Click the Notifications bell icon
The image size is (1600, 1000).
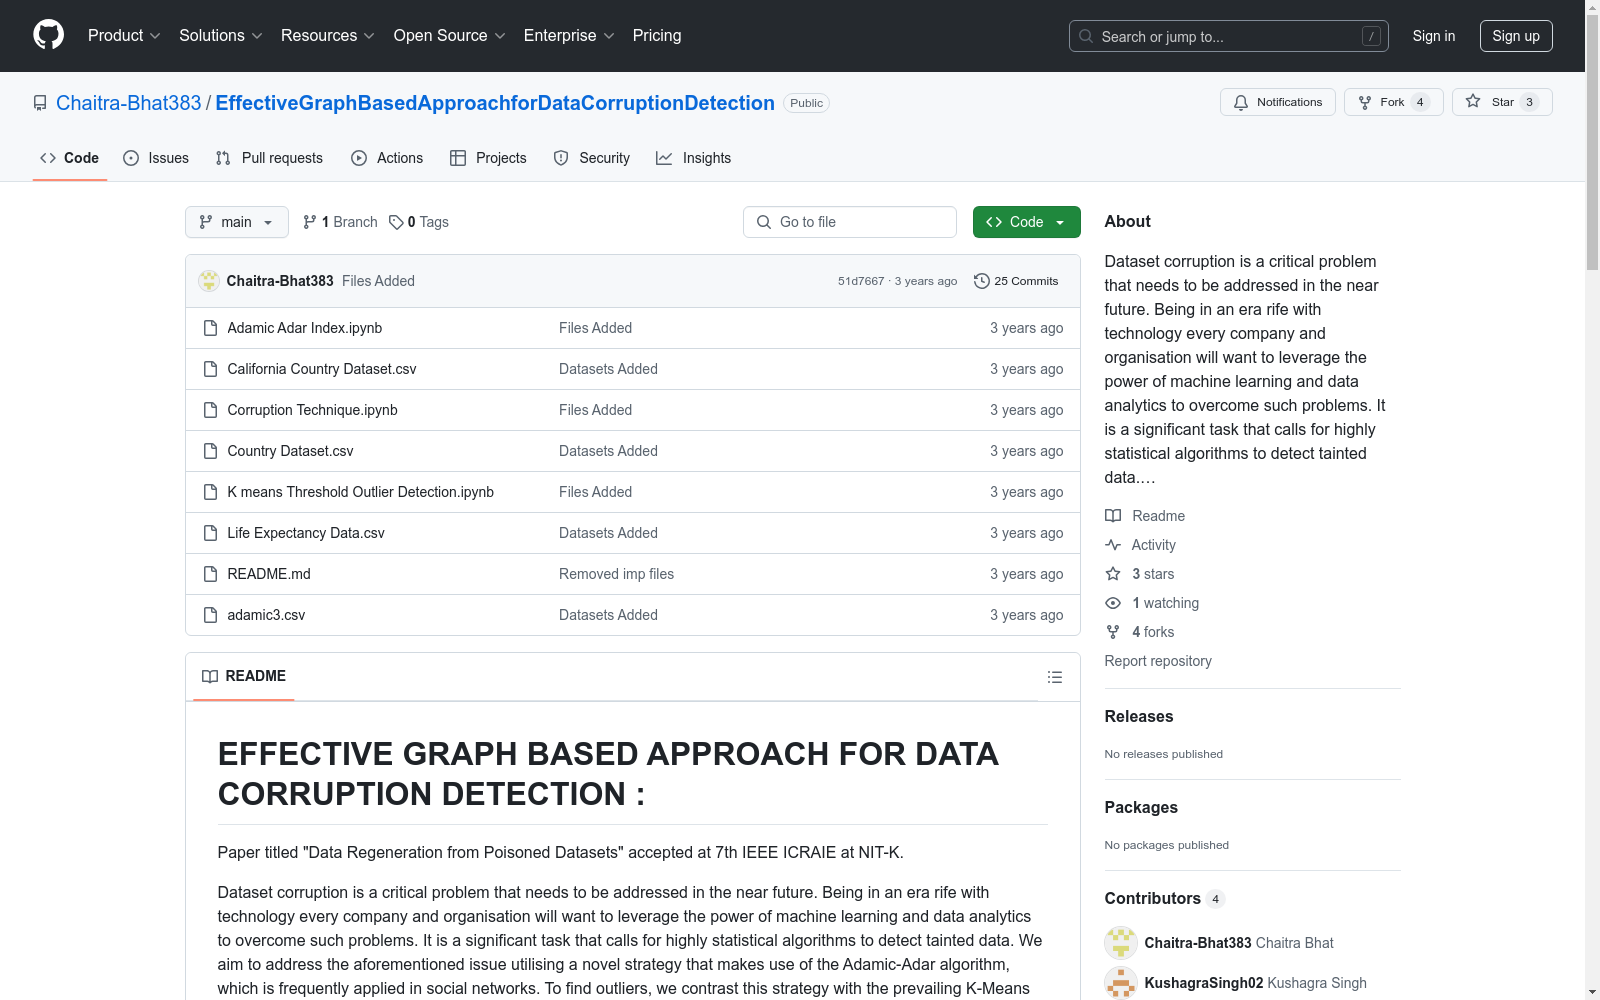click(x=1241, y=102)
